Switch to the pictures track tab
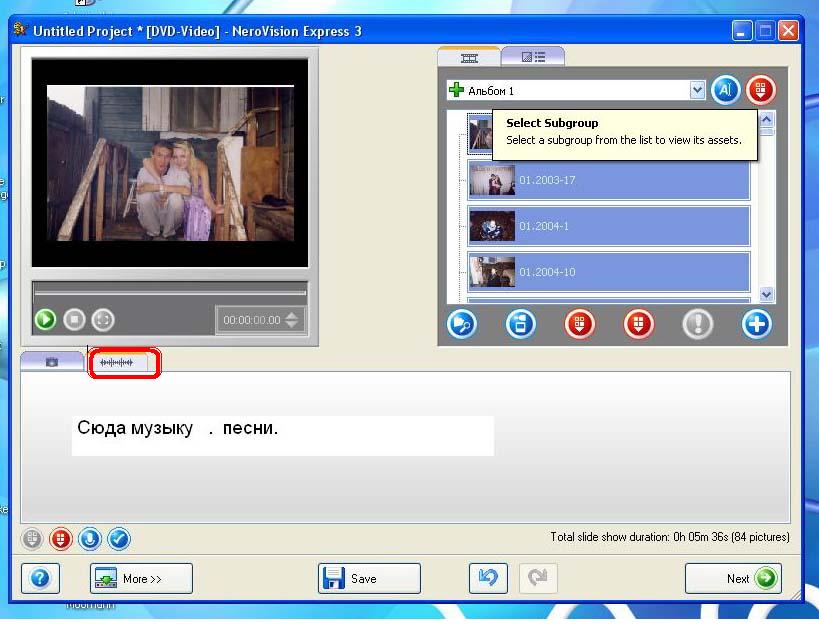819x642 pixels. pyautogui.click(x=52, y=362)
